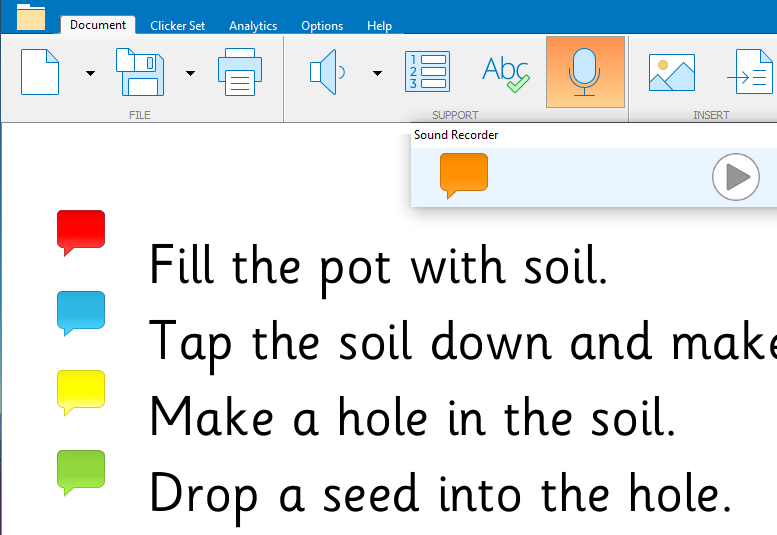The height and width of the screenshot is (535, 777).
Task: Expand the dropdown arrow beside new document
Action: (x=90, y=73)
